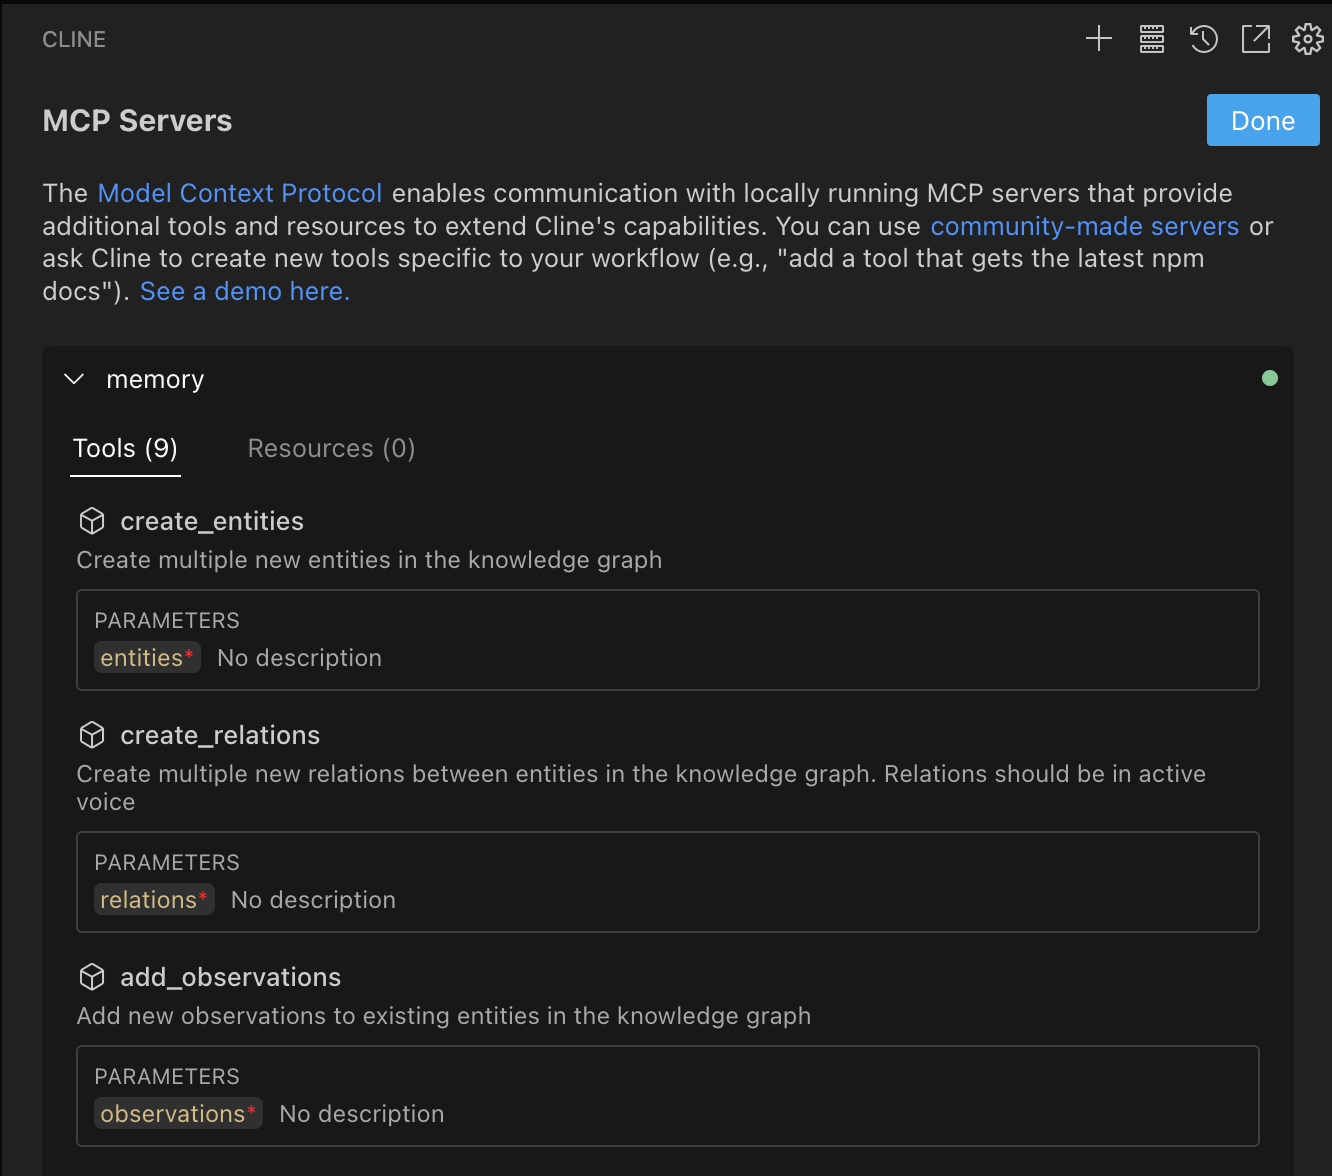
Task: Open Cline settings via the gear icon
Action: 1307,39
